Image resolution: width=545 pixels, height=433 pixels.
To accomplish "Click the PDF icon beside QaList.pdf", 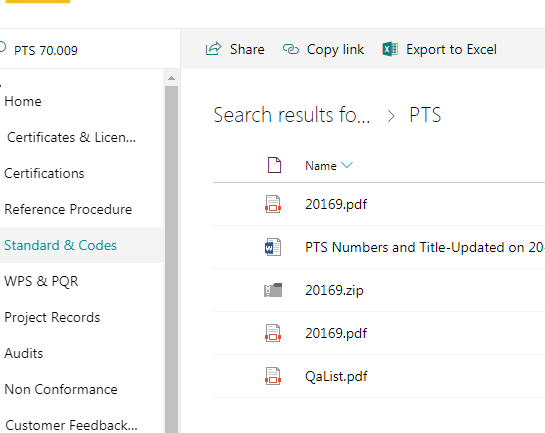I will pos(273,376).
